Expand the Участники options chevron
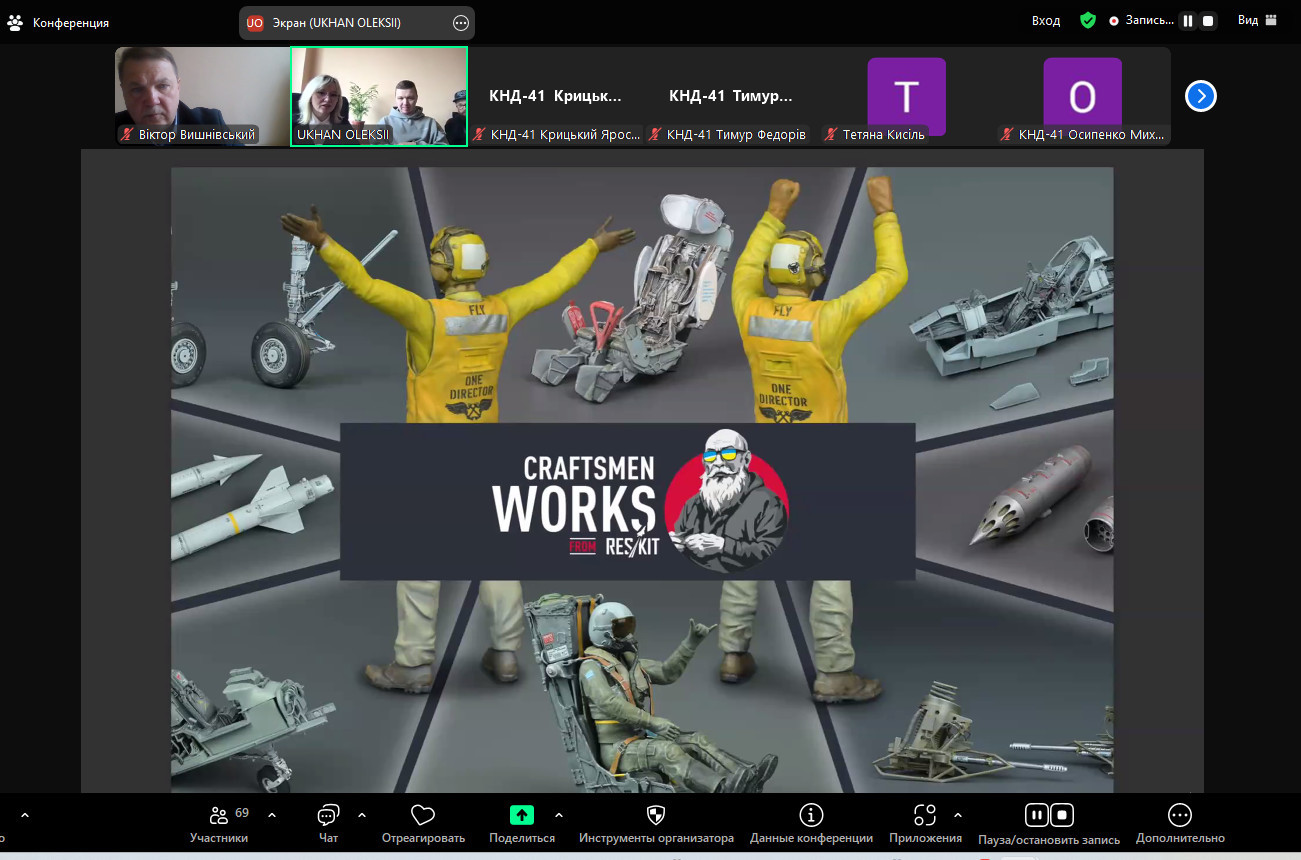The width and height of the screenshot is (1301, 860). (272, 815)
